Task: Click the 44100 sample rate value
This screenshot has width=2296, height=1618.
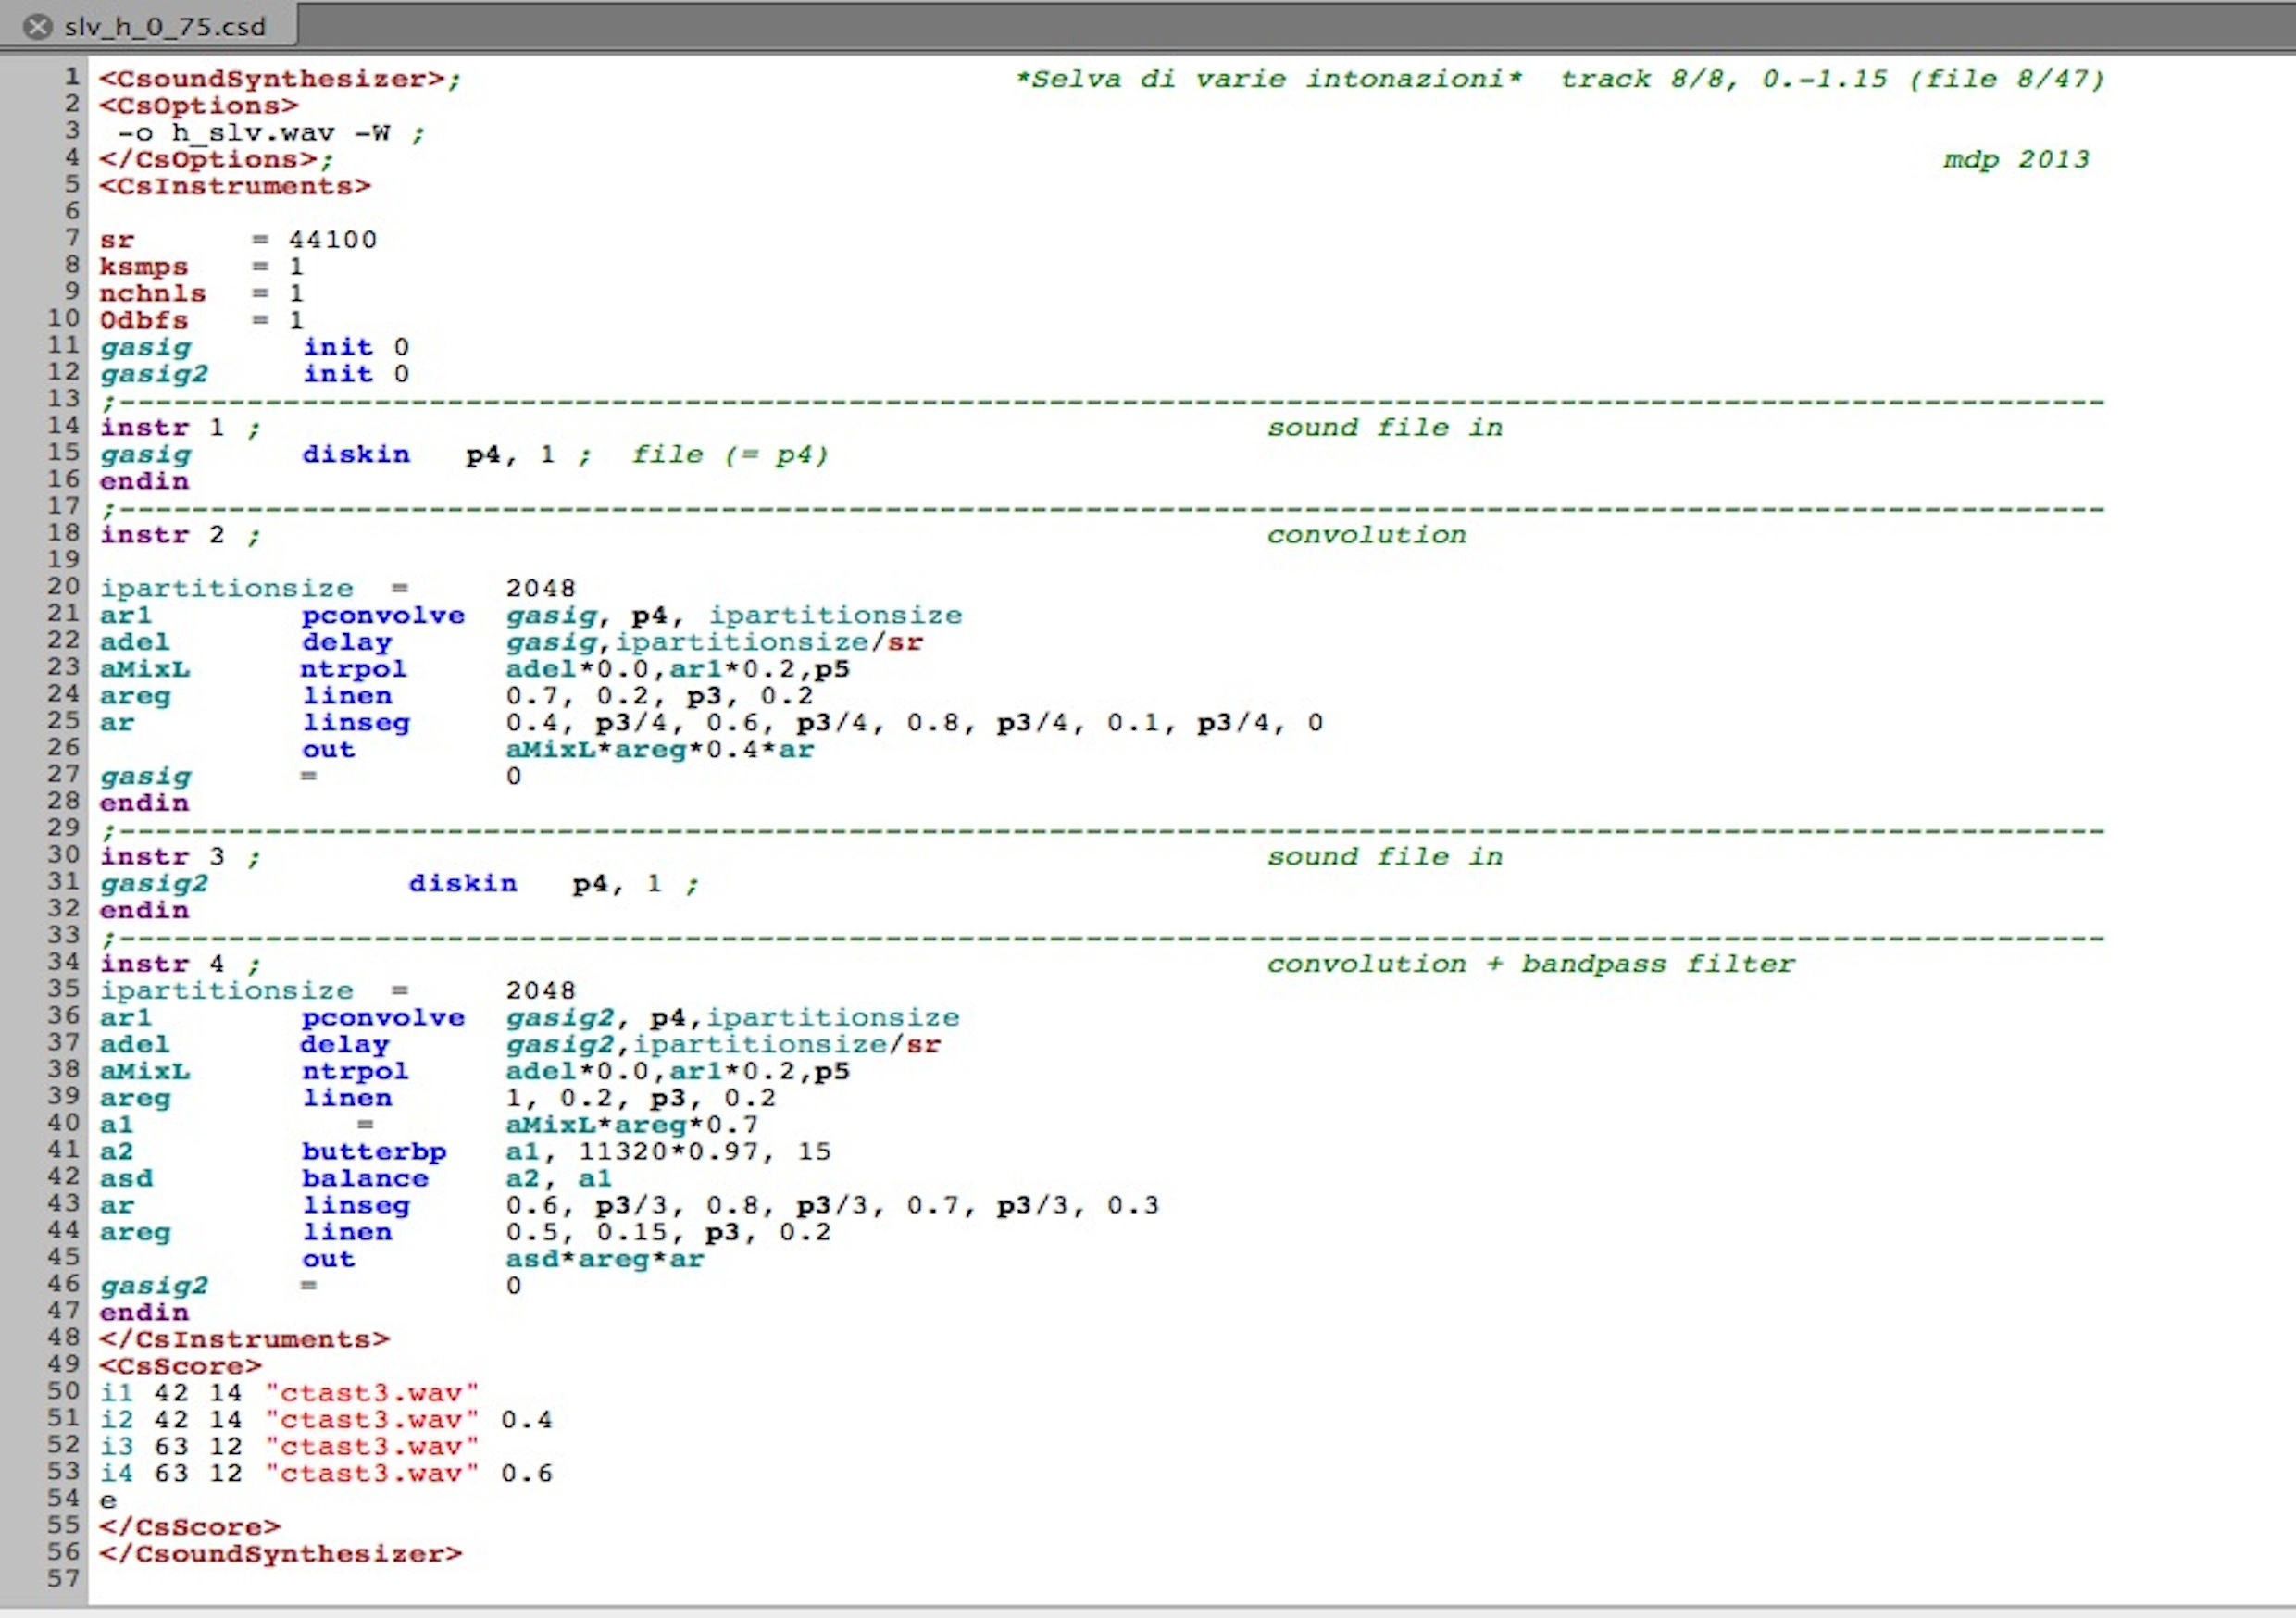Action: tap(332, 240)
